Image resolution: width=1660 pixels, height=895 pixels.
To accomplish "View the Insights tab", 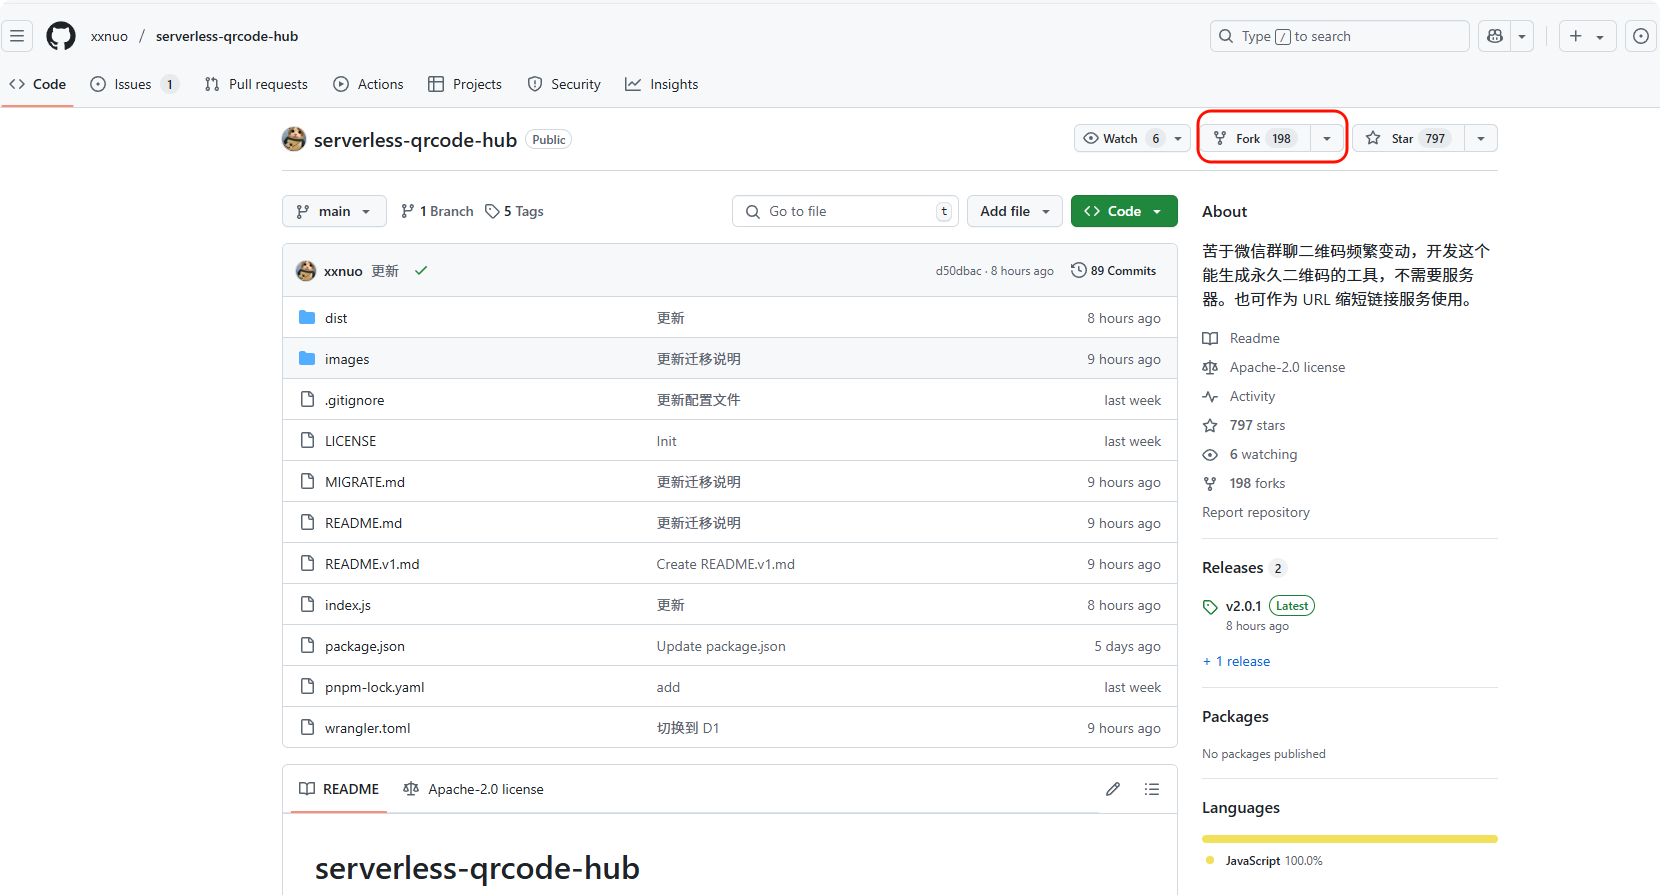I will pyautogui.click(x=662, y=84).
